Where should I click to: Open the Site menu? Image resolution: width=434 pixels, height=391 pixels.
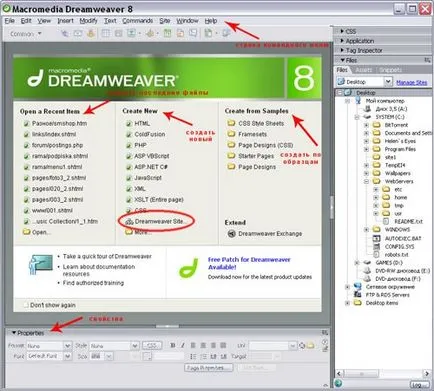165,21
